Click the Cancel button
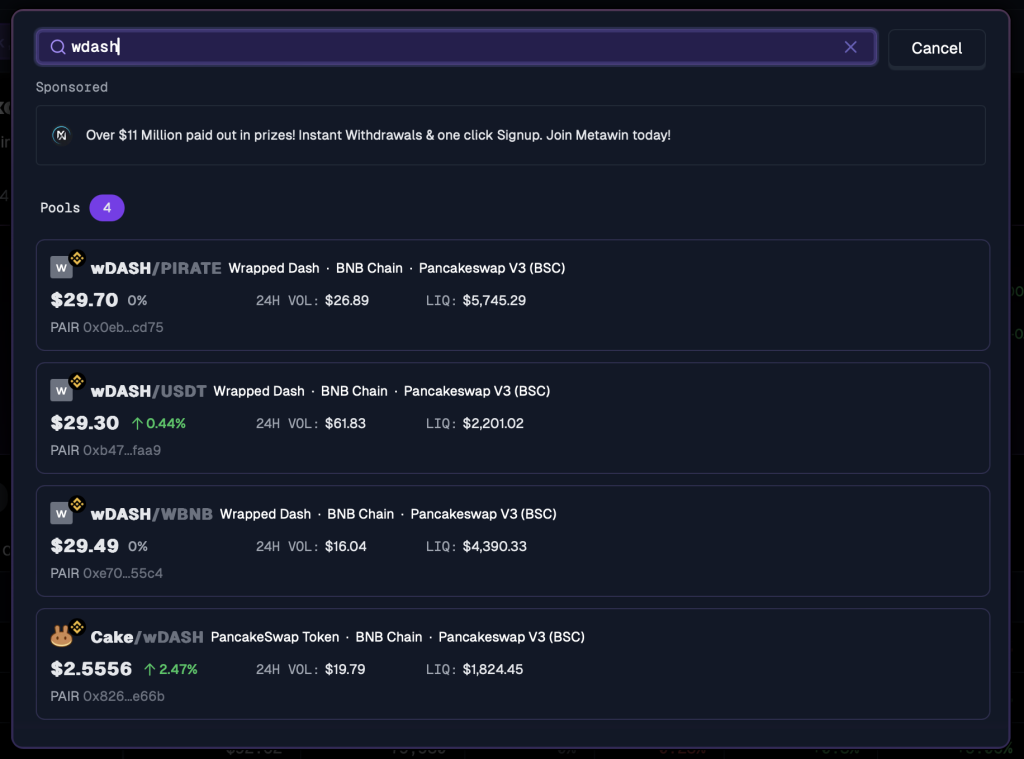 tap(936, 48)
